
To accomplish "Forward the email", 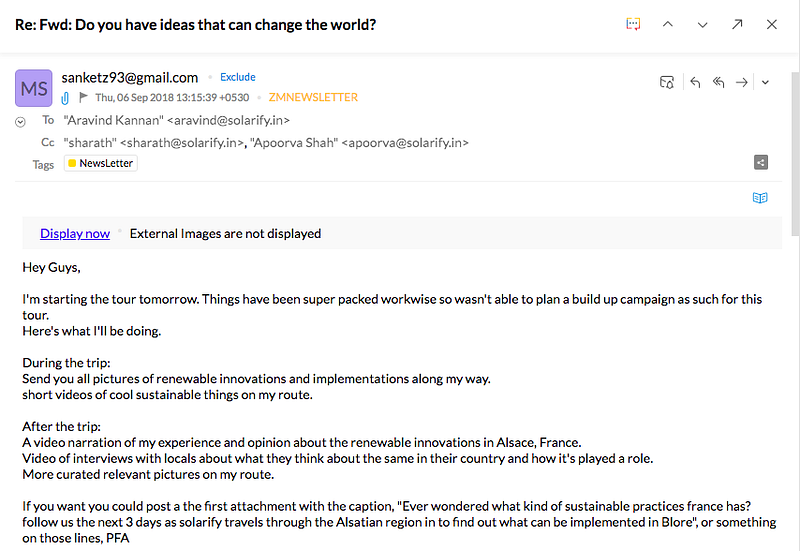I will coord(742,82).
